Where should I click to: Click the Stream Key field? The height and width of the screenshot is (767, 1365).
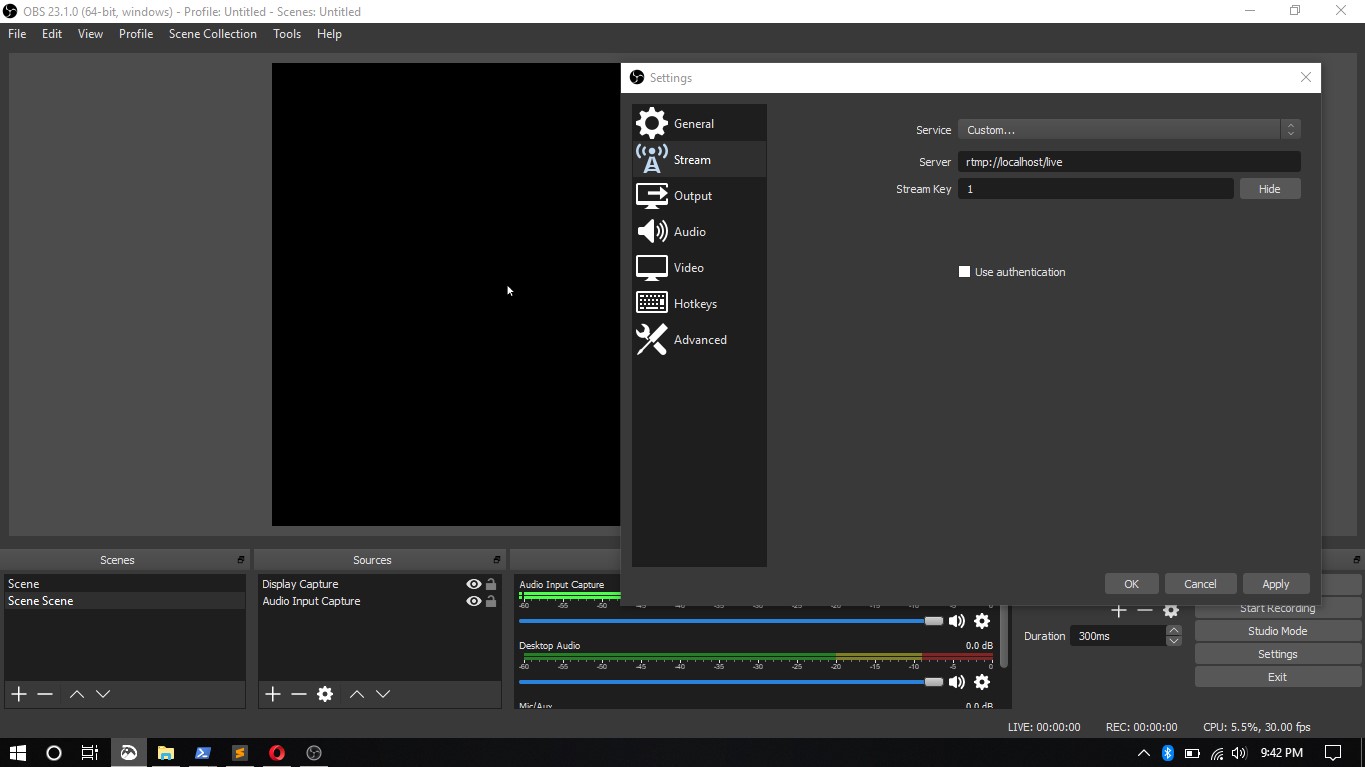click(1095, 189)
